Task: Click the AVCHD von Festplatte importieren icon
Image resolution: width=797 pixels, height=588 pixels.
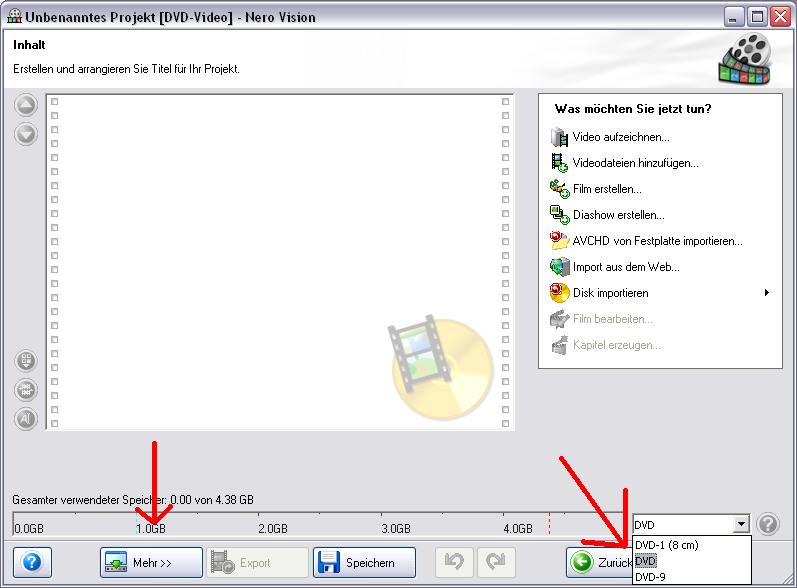Action: (x=559, y=241)
